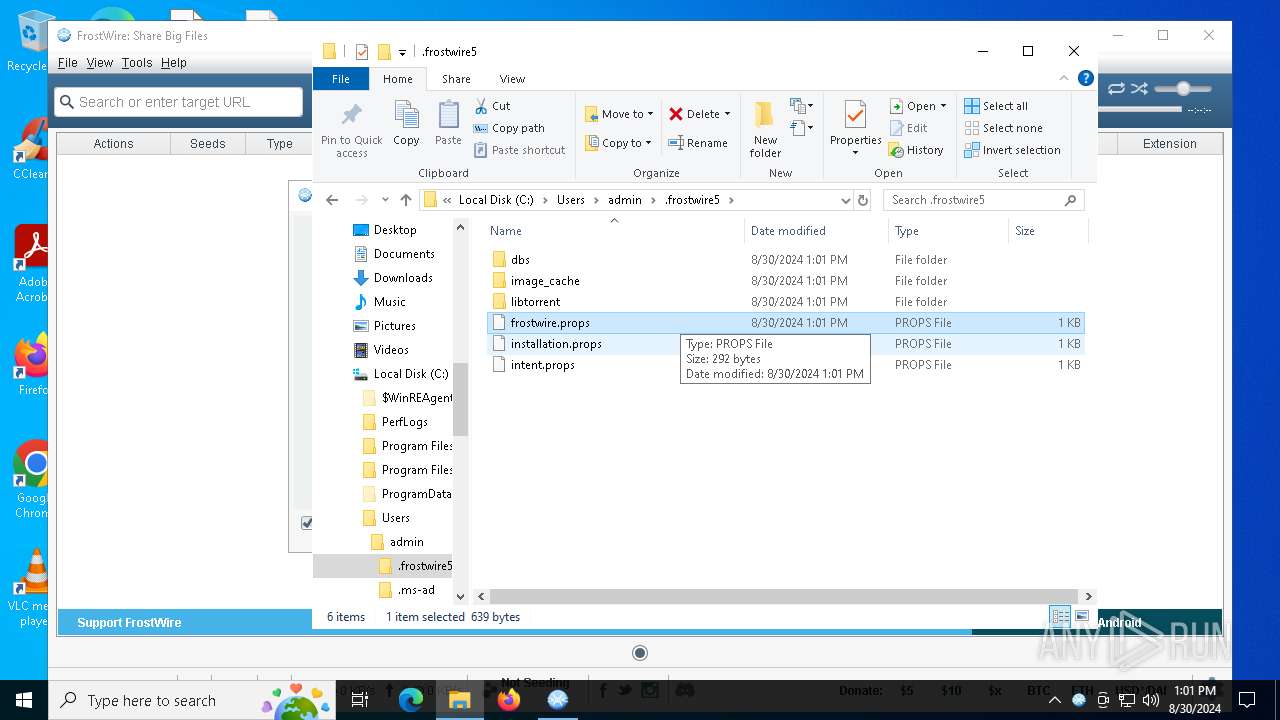The width and height of the screenshot is (1280, 720).
Task: Click the search magnifier in Explorer
Action: 1070,200
